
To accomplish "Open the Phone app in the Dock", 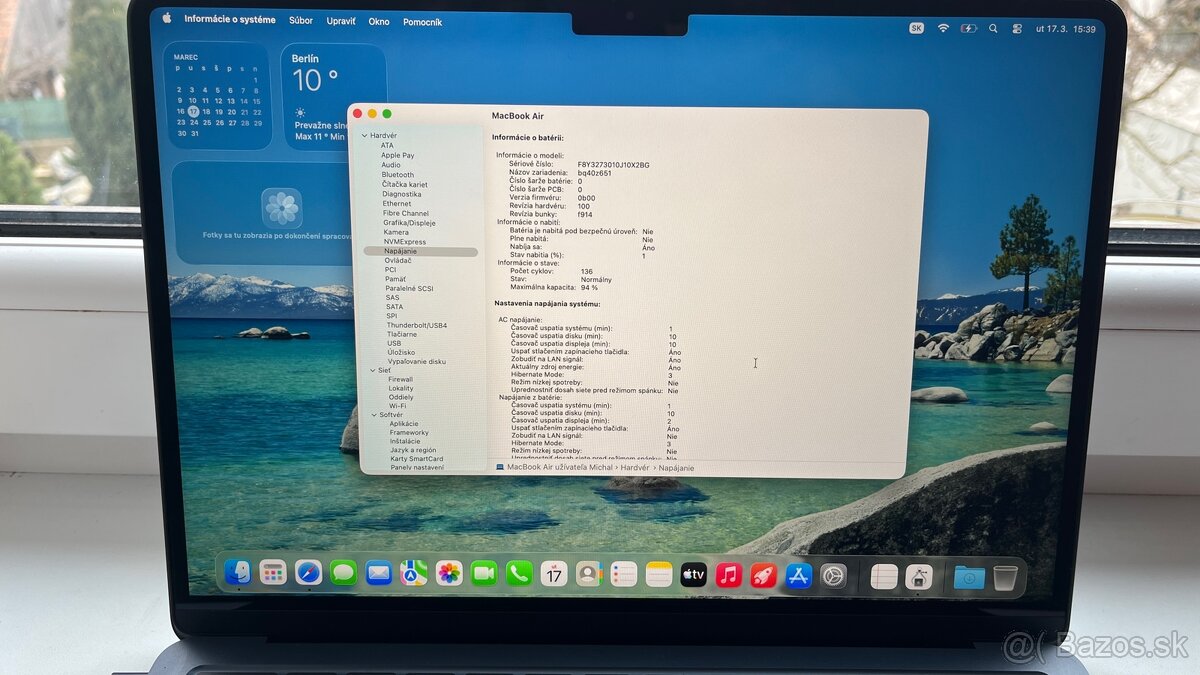I will point(519,573).
